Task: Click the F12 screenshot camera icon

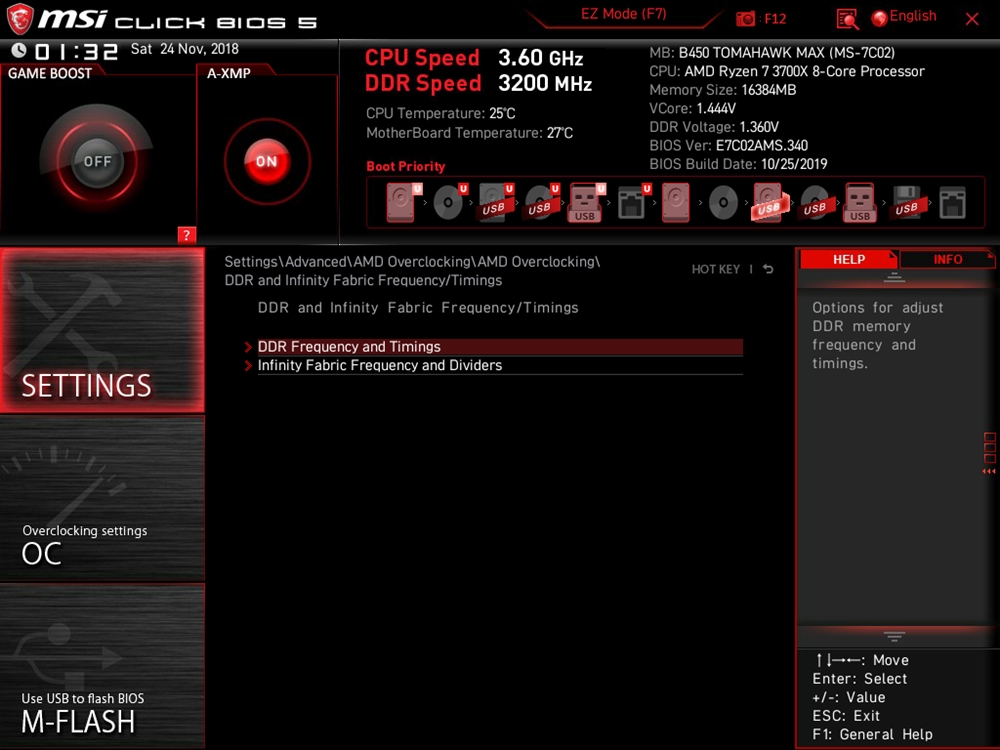Action: coord(745,18)
